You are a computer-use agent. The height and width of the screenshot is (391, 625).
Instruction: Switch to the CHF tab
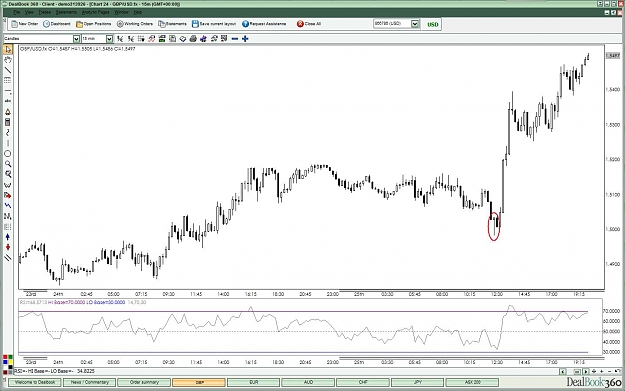click(363, 382)
